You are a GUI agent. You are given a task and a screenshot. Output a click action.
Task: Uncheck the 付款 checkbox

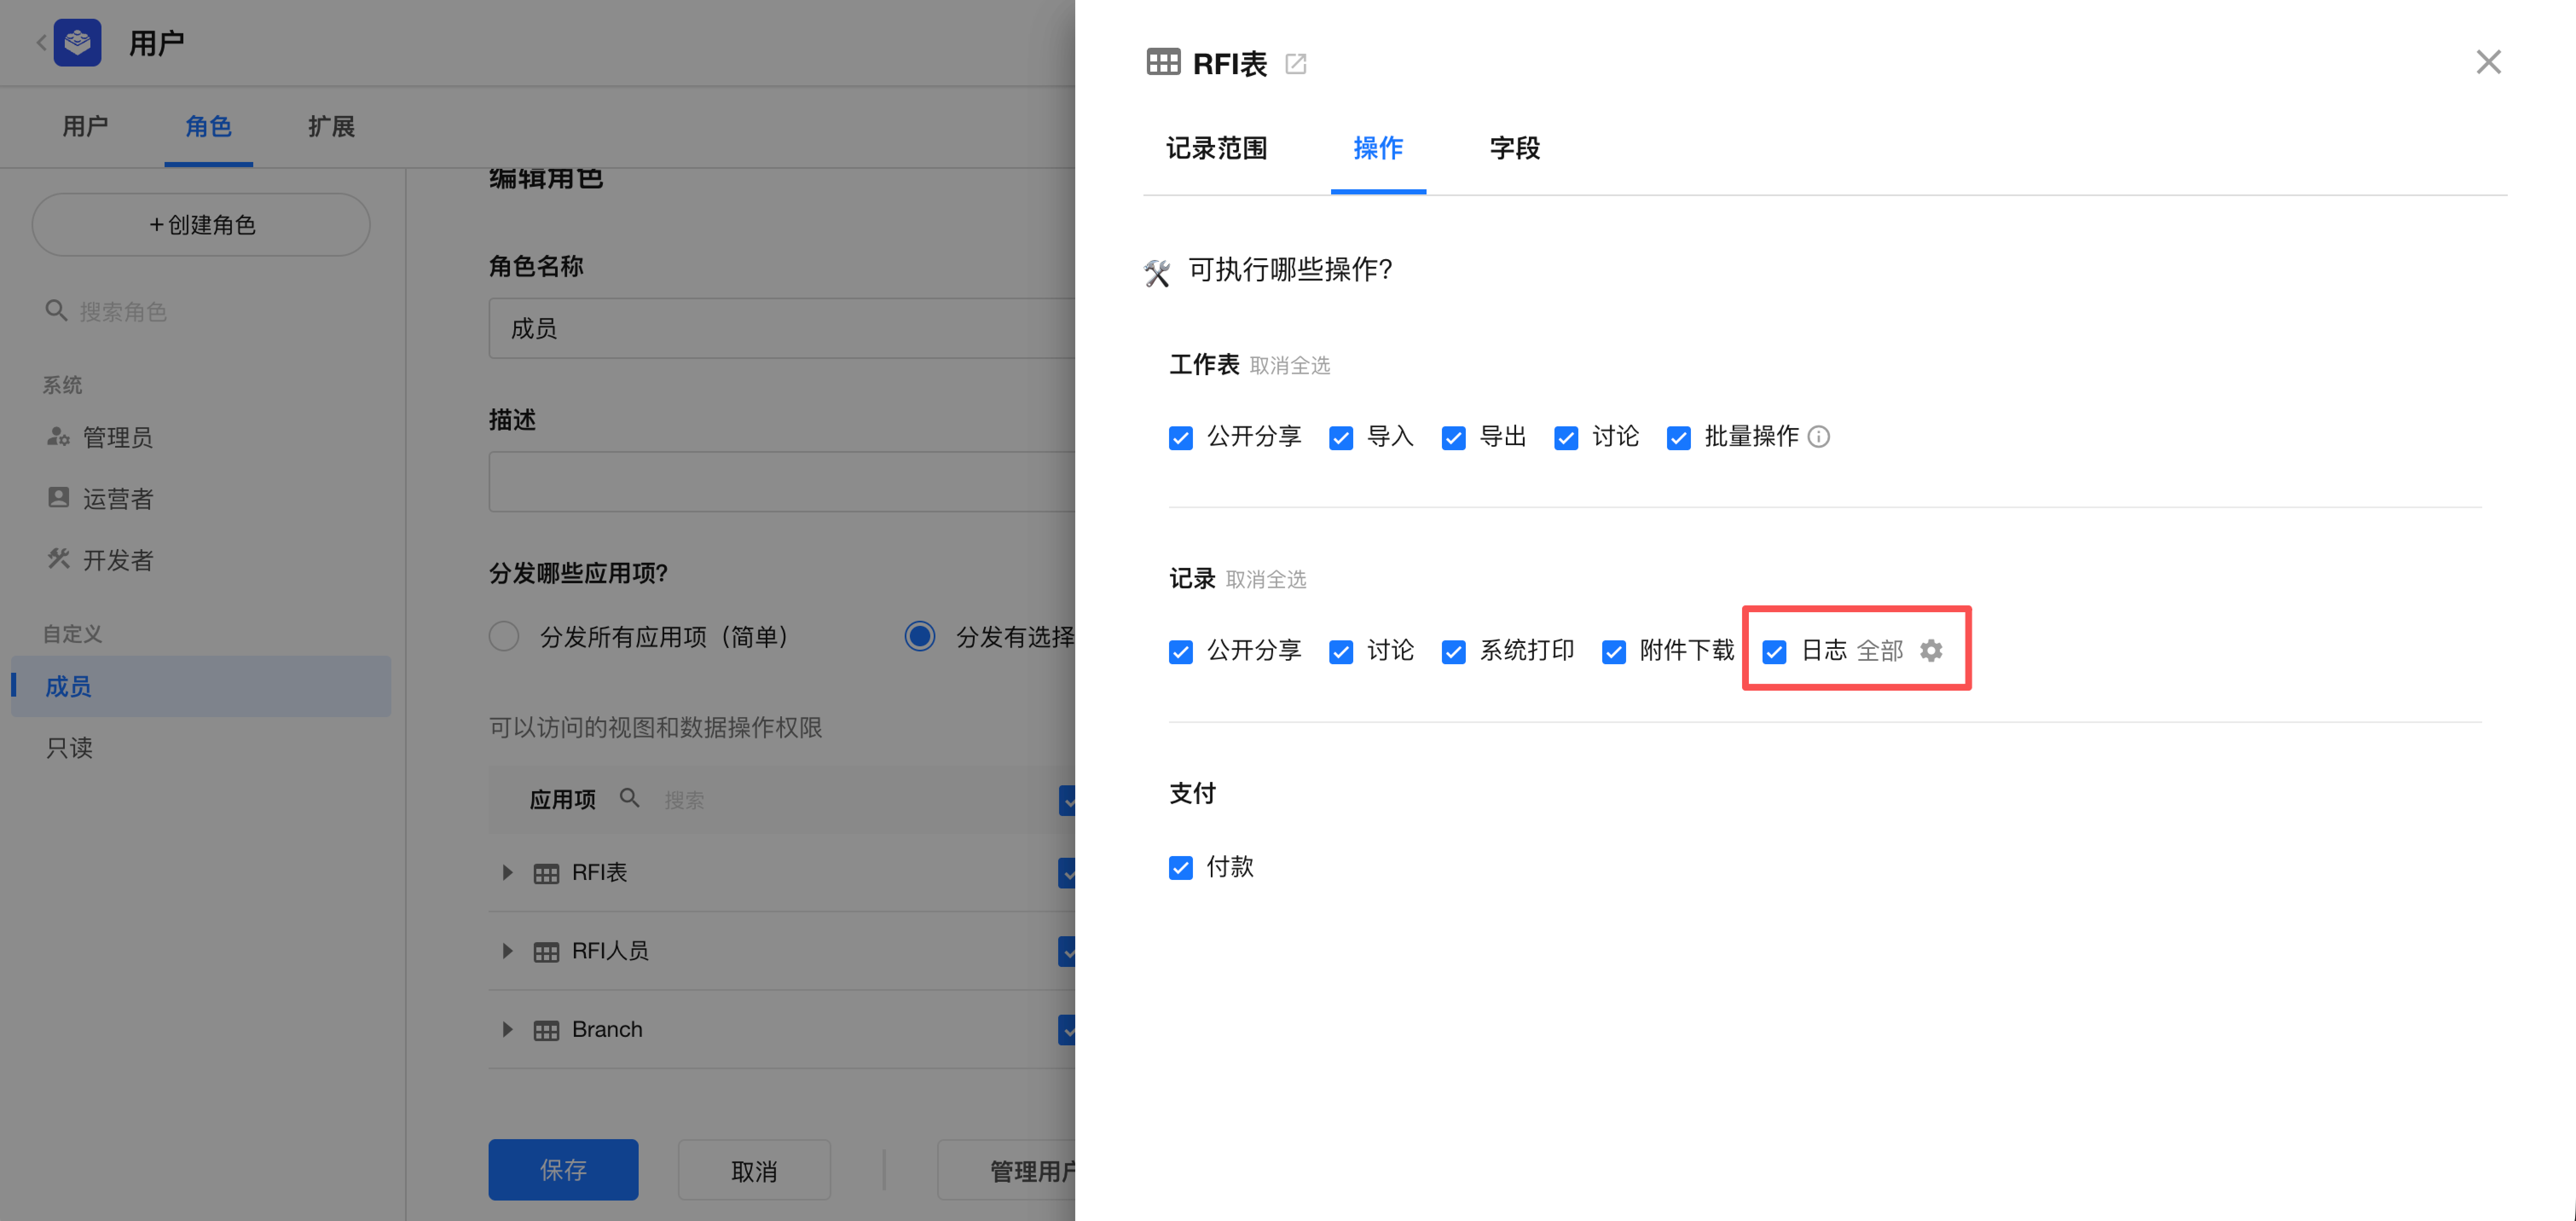click(x=1181, y=867)
